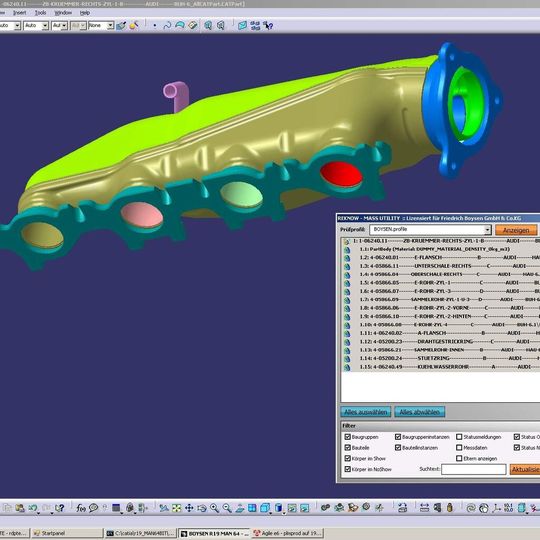Click the Aktualisieren button
The height and width of the screenshot is (540, 540).
coord(525,469)
